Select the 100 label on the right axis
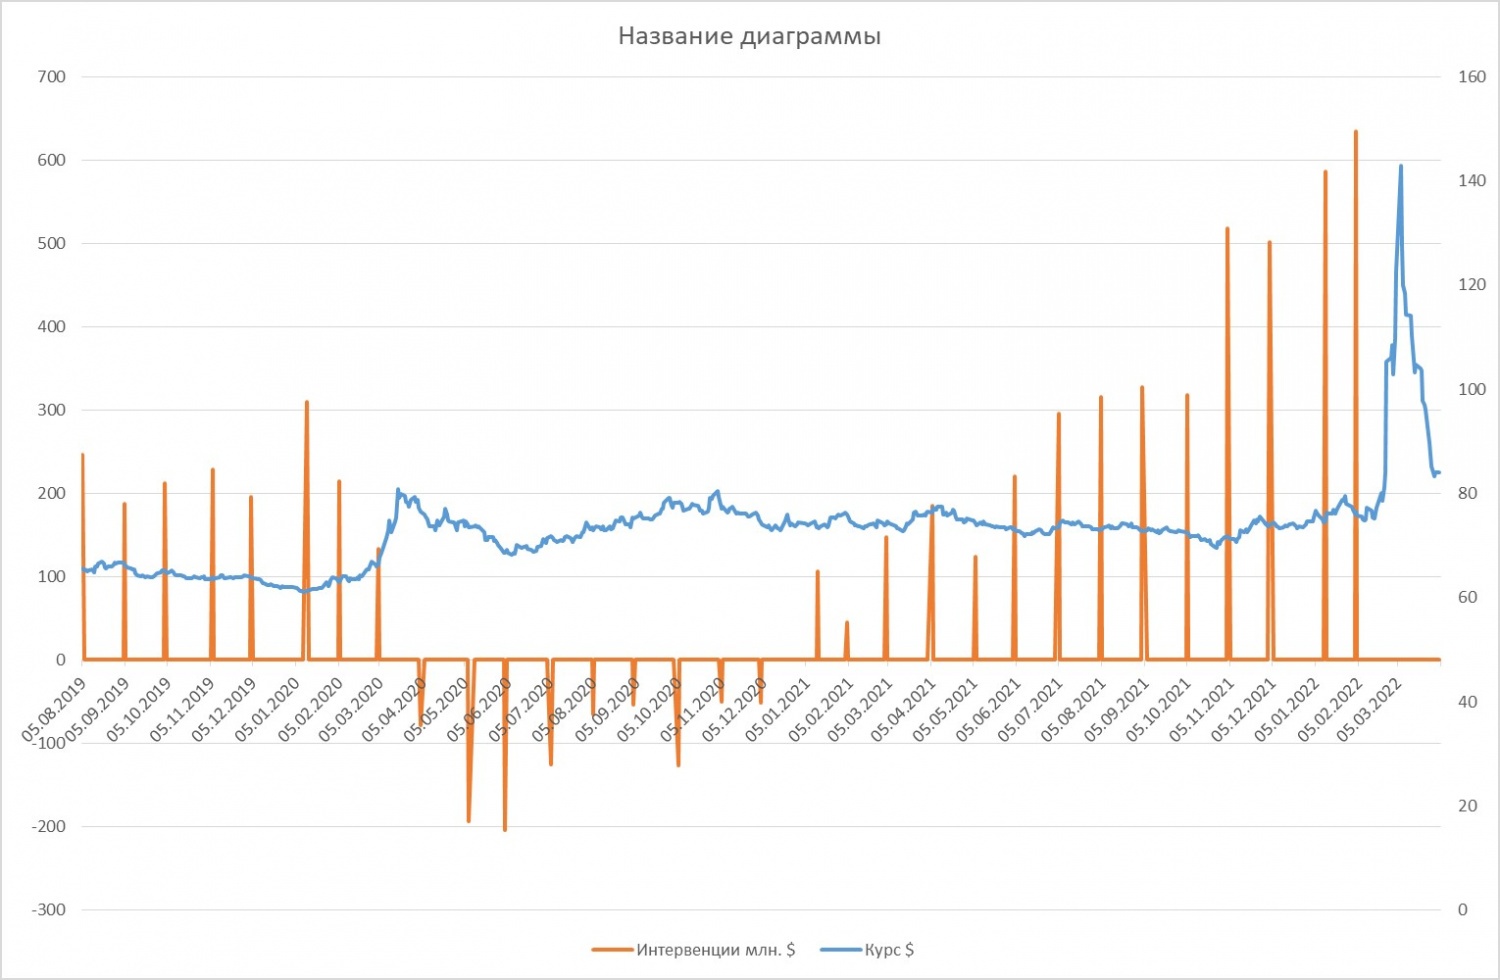 click(1471, 389)
